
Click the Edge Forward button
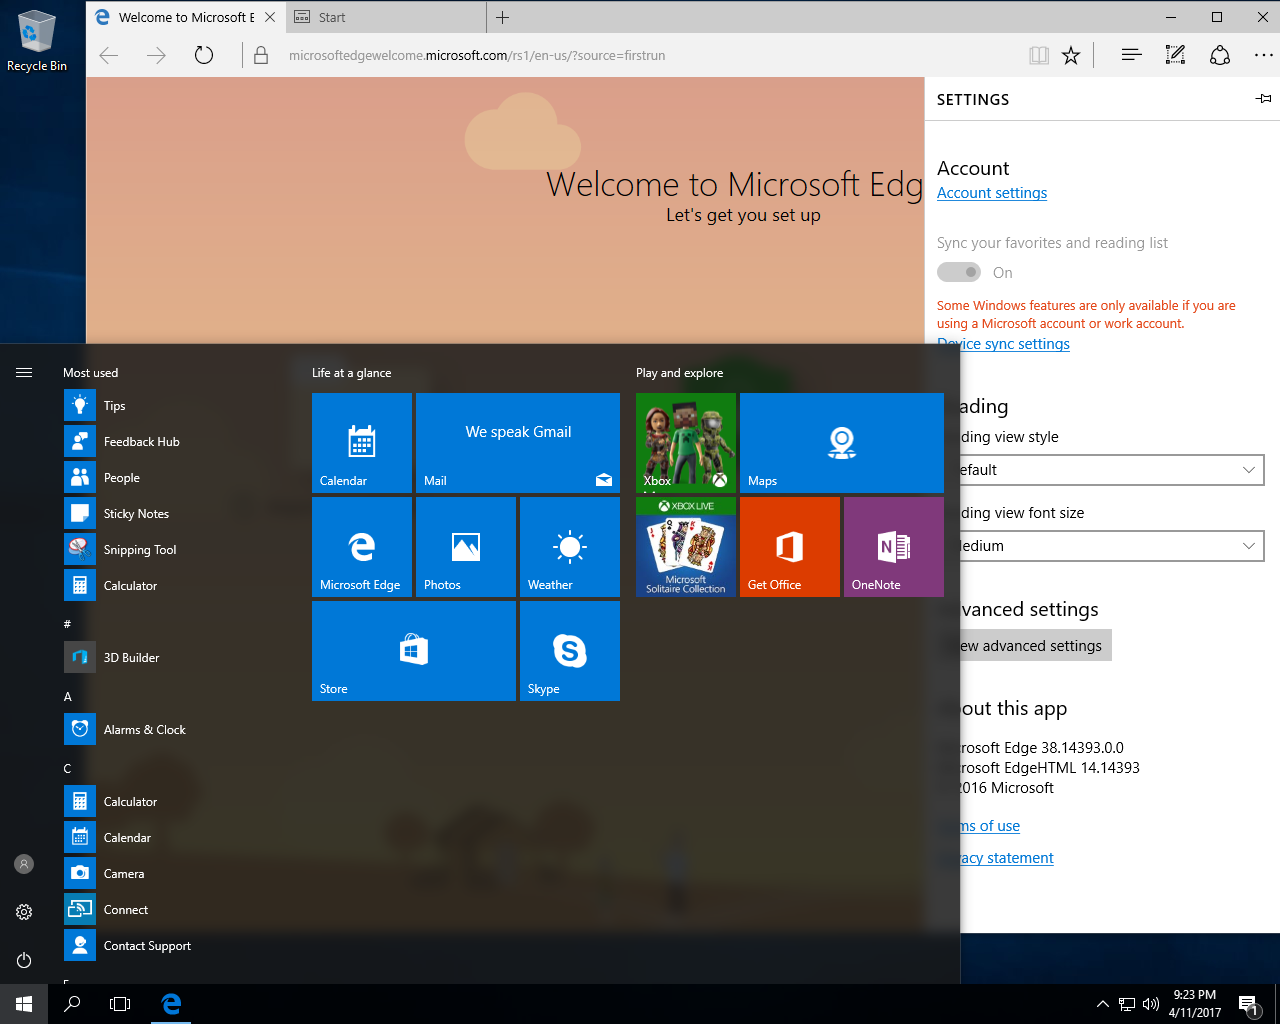tap(156, 56)
